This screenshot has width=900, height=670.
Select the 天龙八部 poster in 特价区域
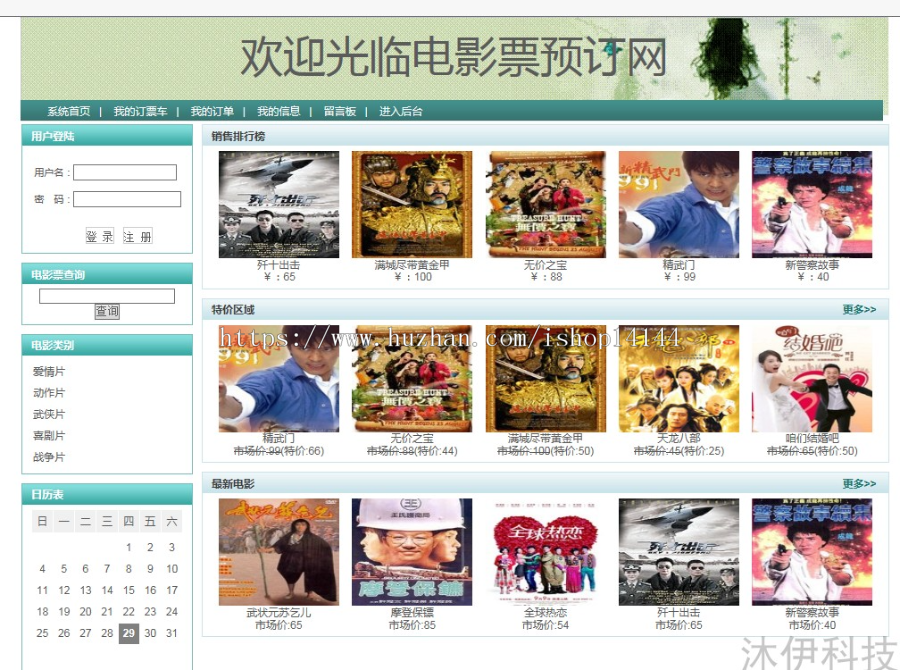pyautogui.click(x=679, y=378)
